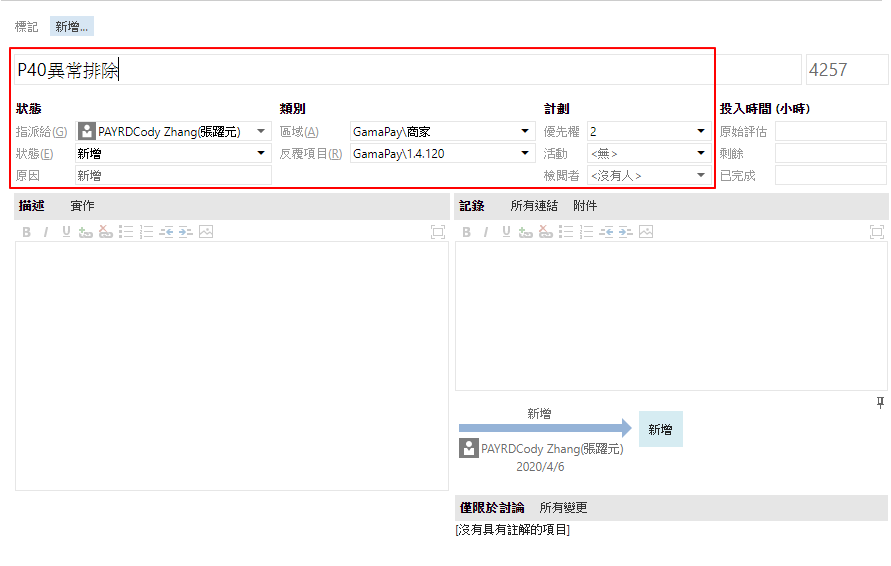Toggle bulleted list in 記錄 toolbar
The height and width of the screenshot is (566, 891).
pos(566,232)
